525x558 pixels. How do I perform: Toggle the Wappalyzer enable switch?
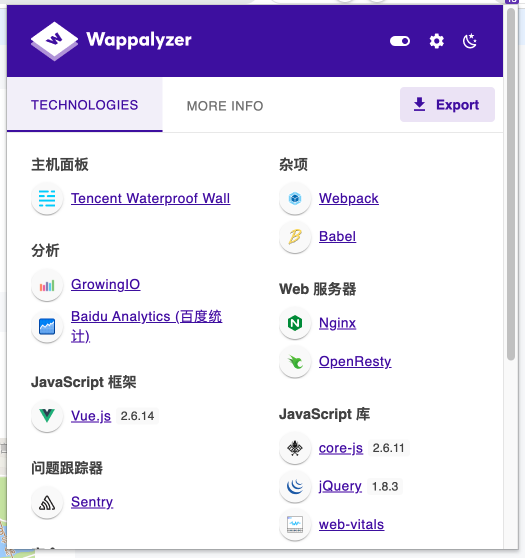(400, 41)
